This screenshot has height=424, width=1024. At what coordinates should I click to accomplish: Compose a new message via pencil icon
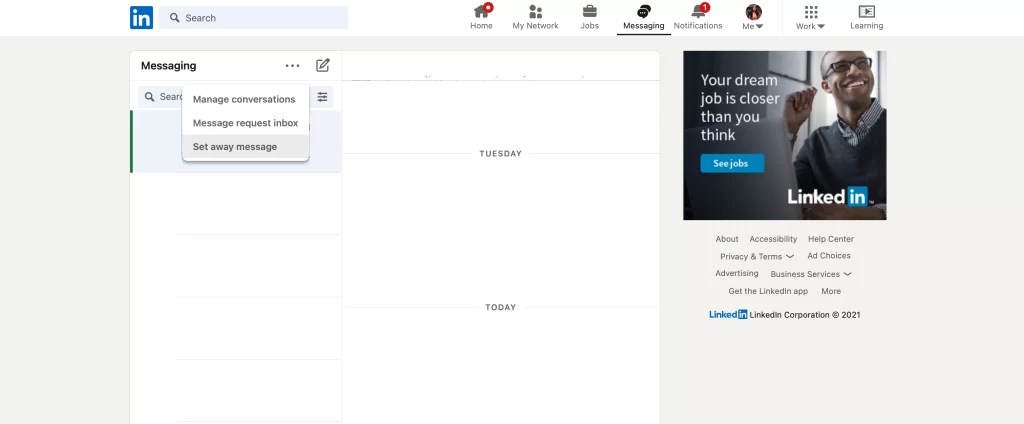(323, 65)
